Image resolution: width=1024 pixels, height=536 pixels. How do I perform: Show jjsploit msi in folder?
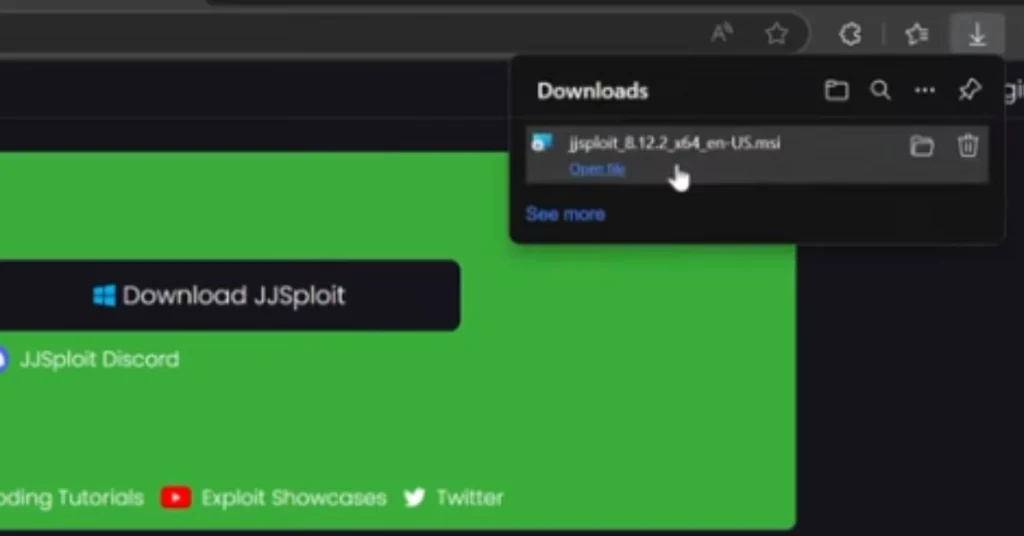(x=921, y=146)
